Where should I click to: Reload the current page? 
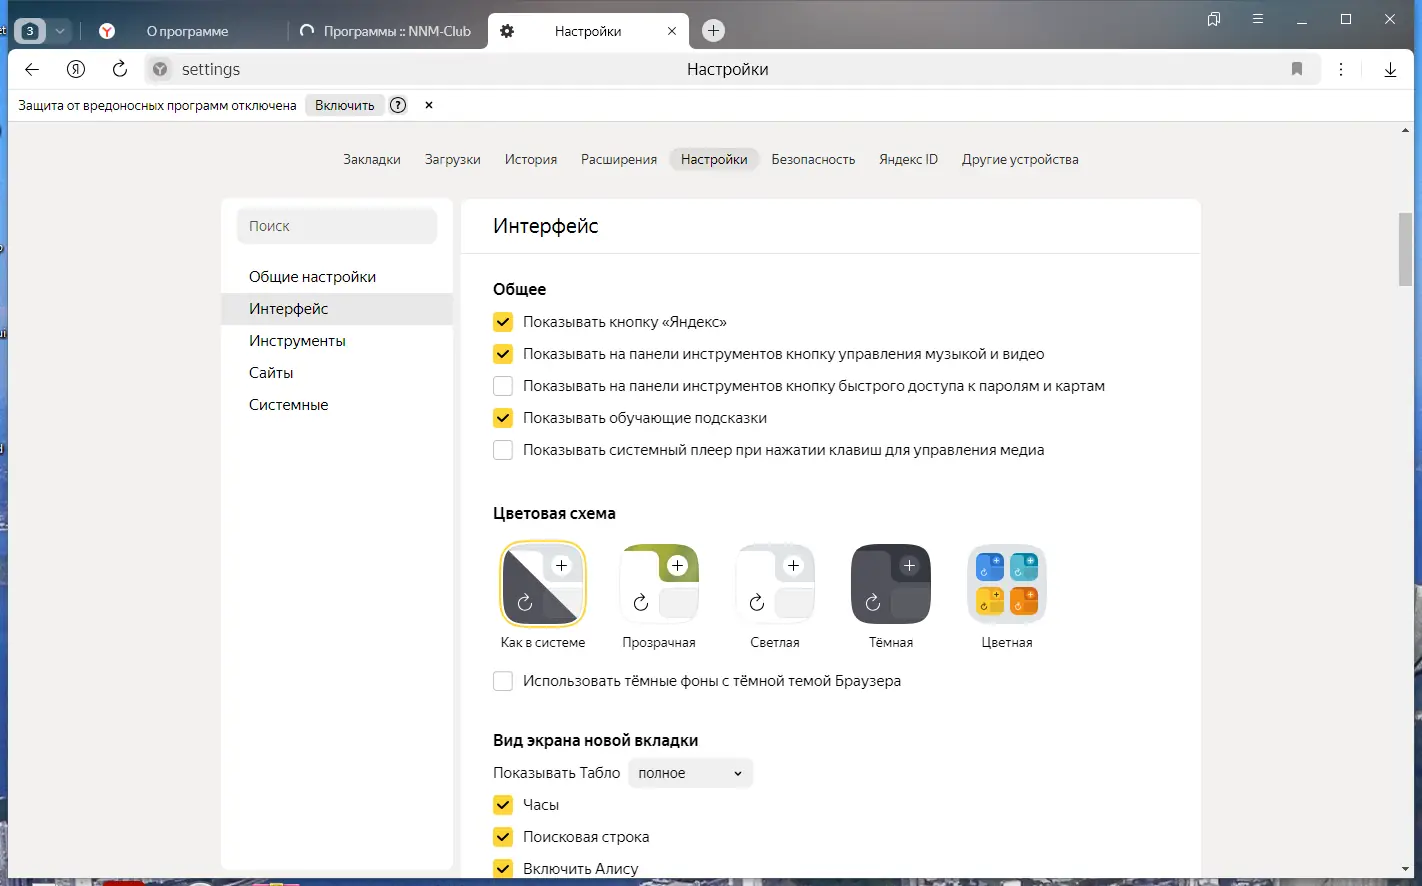tap(120, 69)
